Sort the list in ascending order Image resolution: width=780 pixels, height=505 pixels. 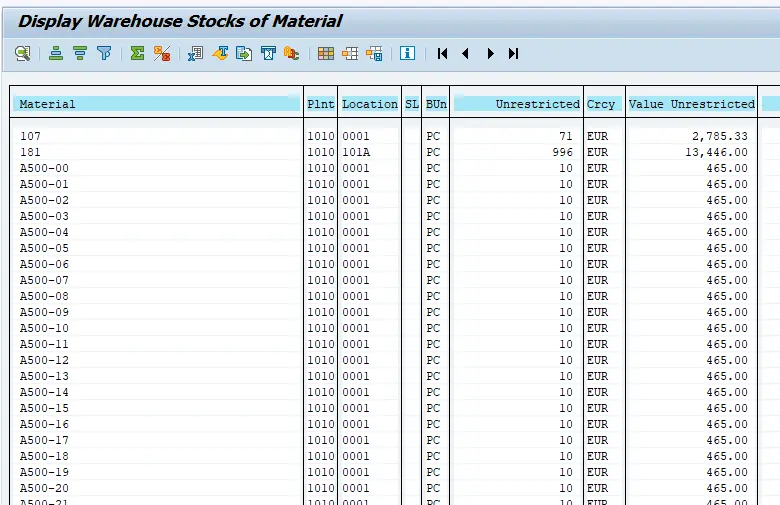[x=56, y=54]
